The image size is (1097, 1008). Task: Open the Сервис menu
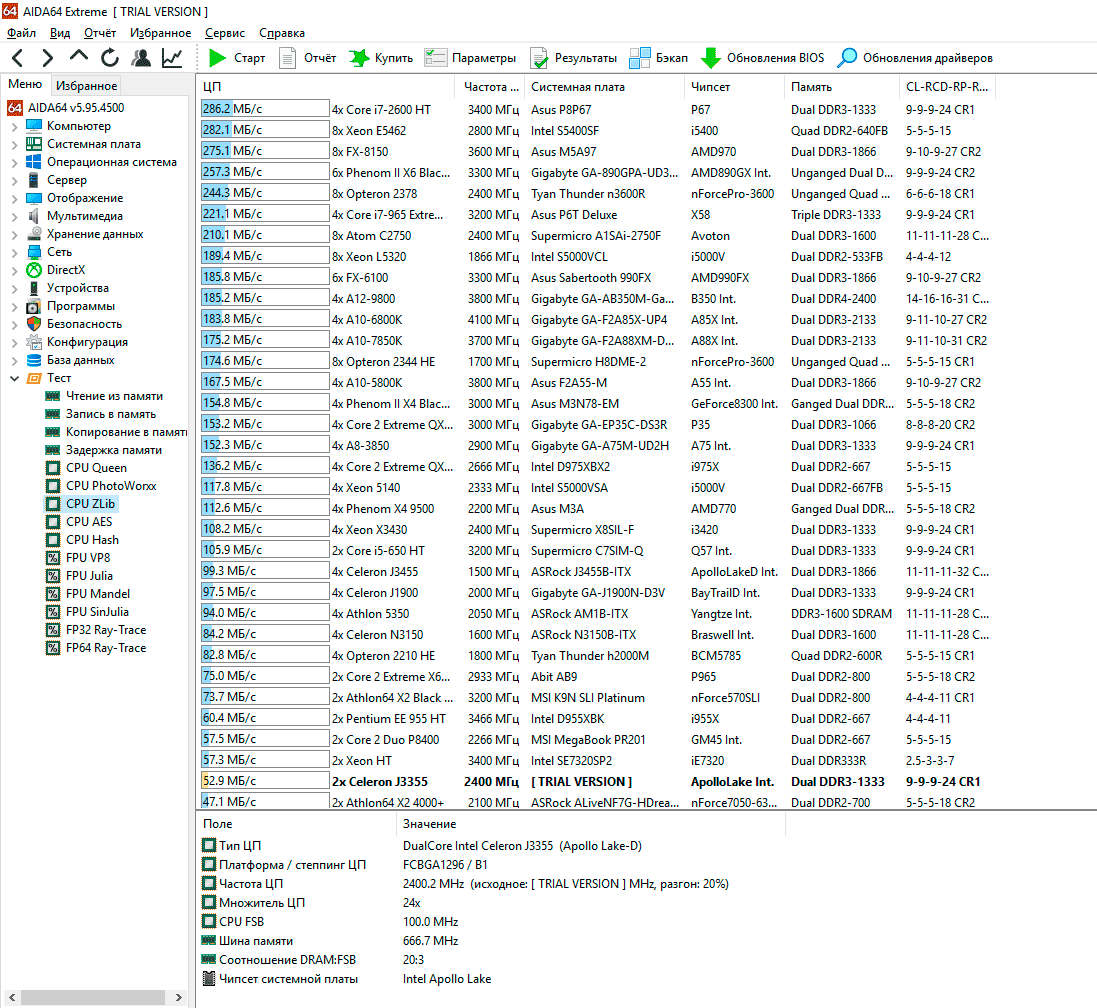pos(224,33)
